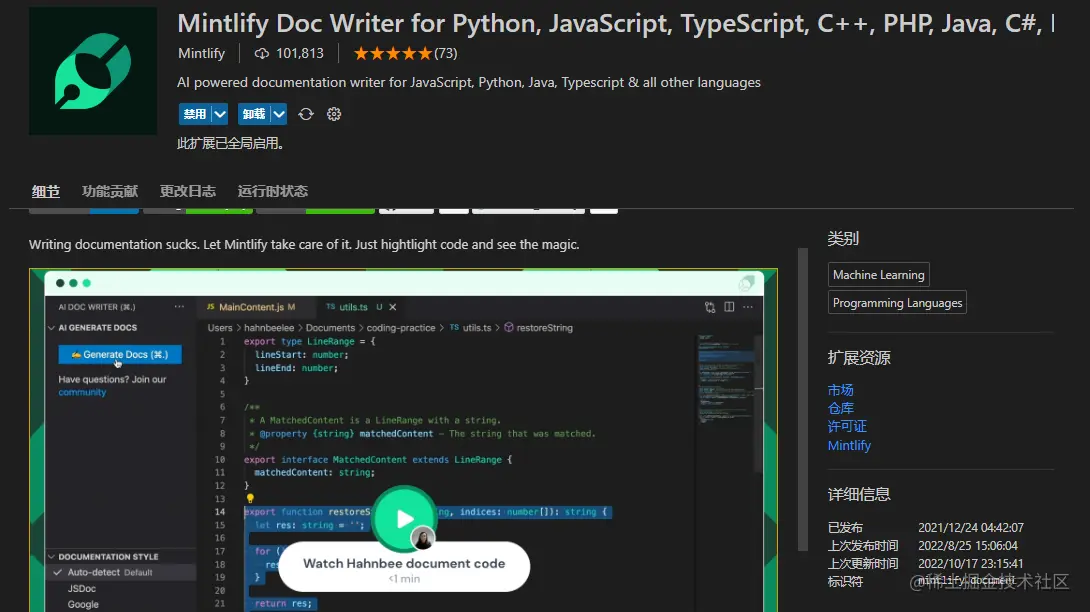Click Generate Docs button in preview
Screen dimensions: 1090x612
point(120,355)
